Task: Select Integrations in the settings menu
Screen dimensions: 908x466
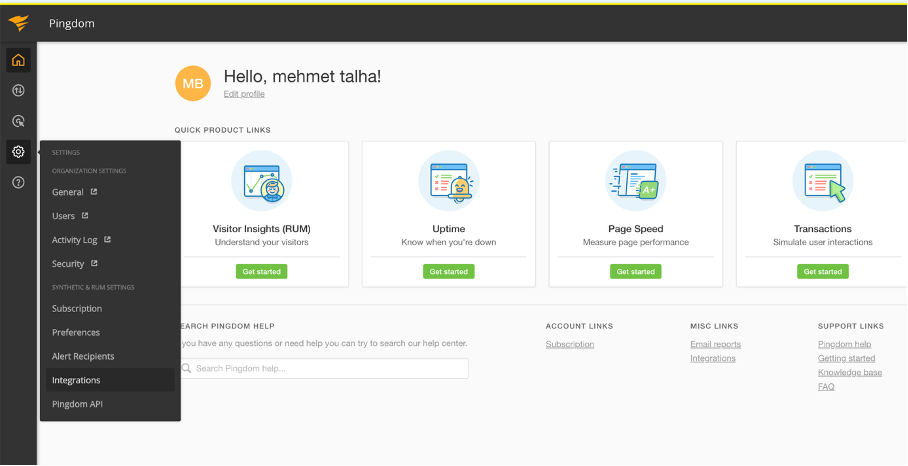Action: (x=76, y=380)
